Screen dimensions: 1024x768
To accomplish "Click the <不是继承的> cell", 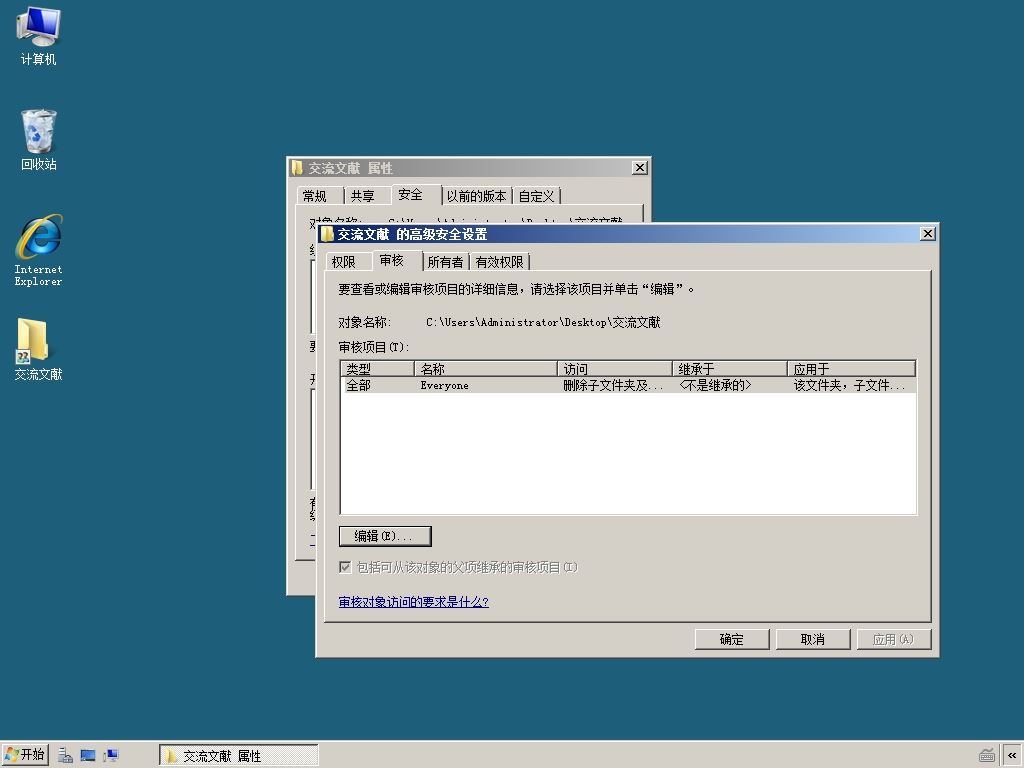I will click(715, 385).
